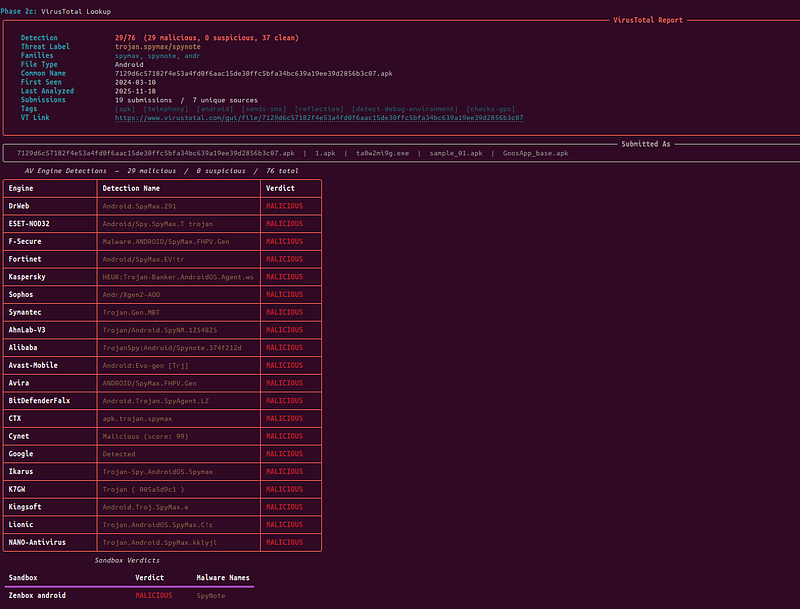Select the '19 submissions / 7 unique sources' text

coord(186,100)
